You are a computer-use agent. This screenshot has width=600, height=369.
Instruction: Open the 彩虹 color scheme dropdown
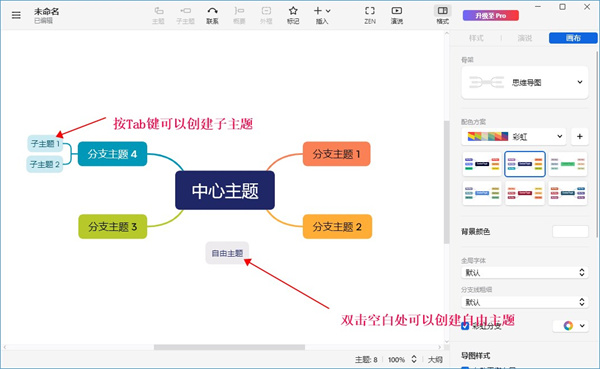tap(514, 136)
